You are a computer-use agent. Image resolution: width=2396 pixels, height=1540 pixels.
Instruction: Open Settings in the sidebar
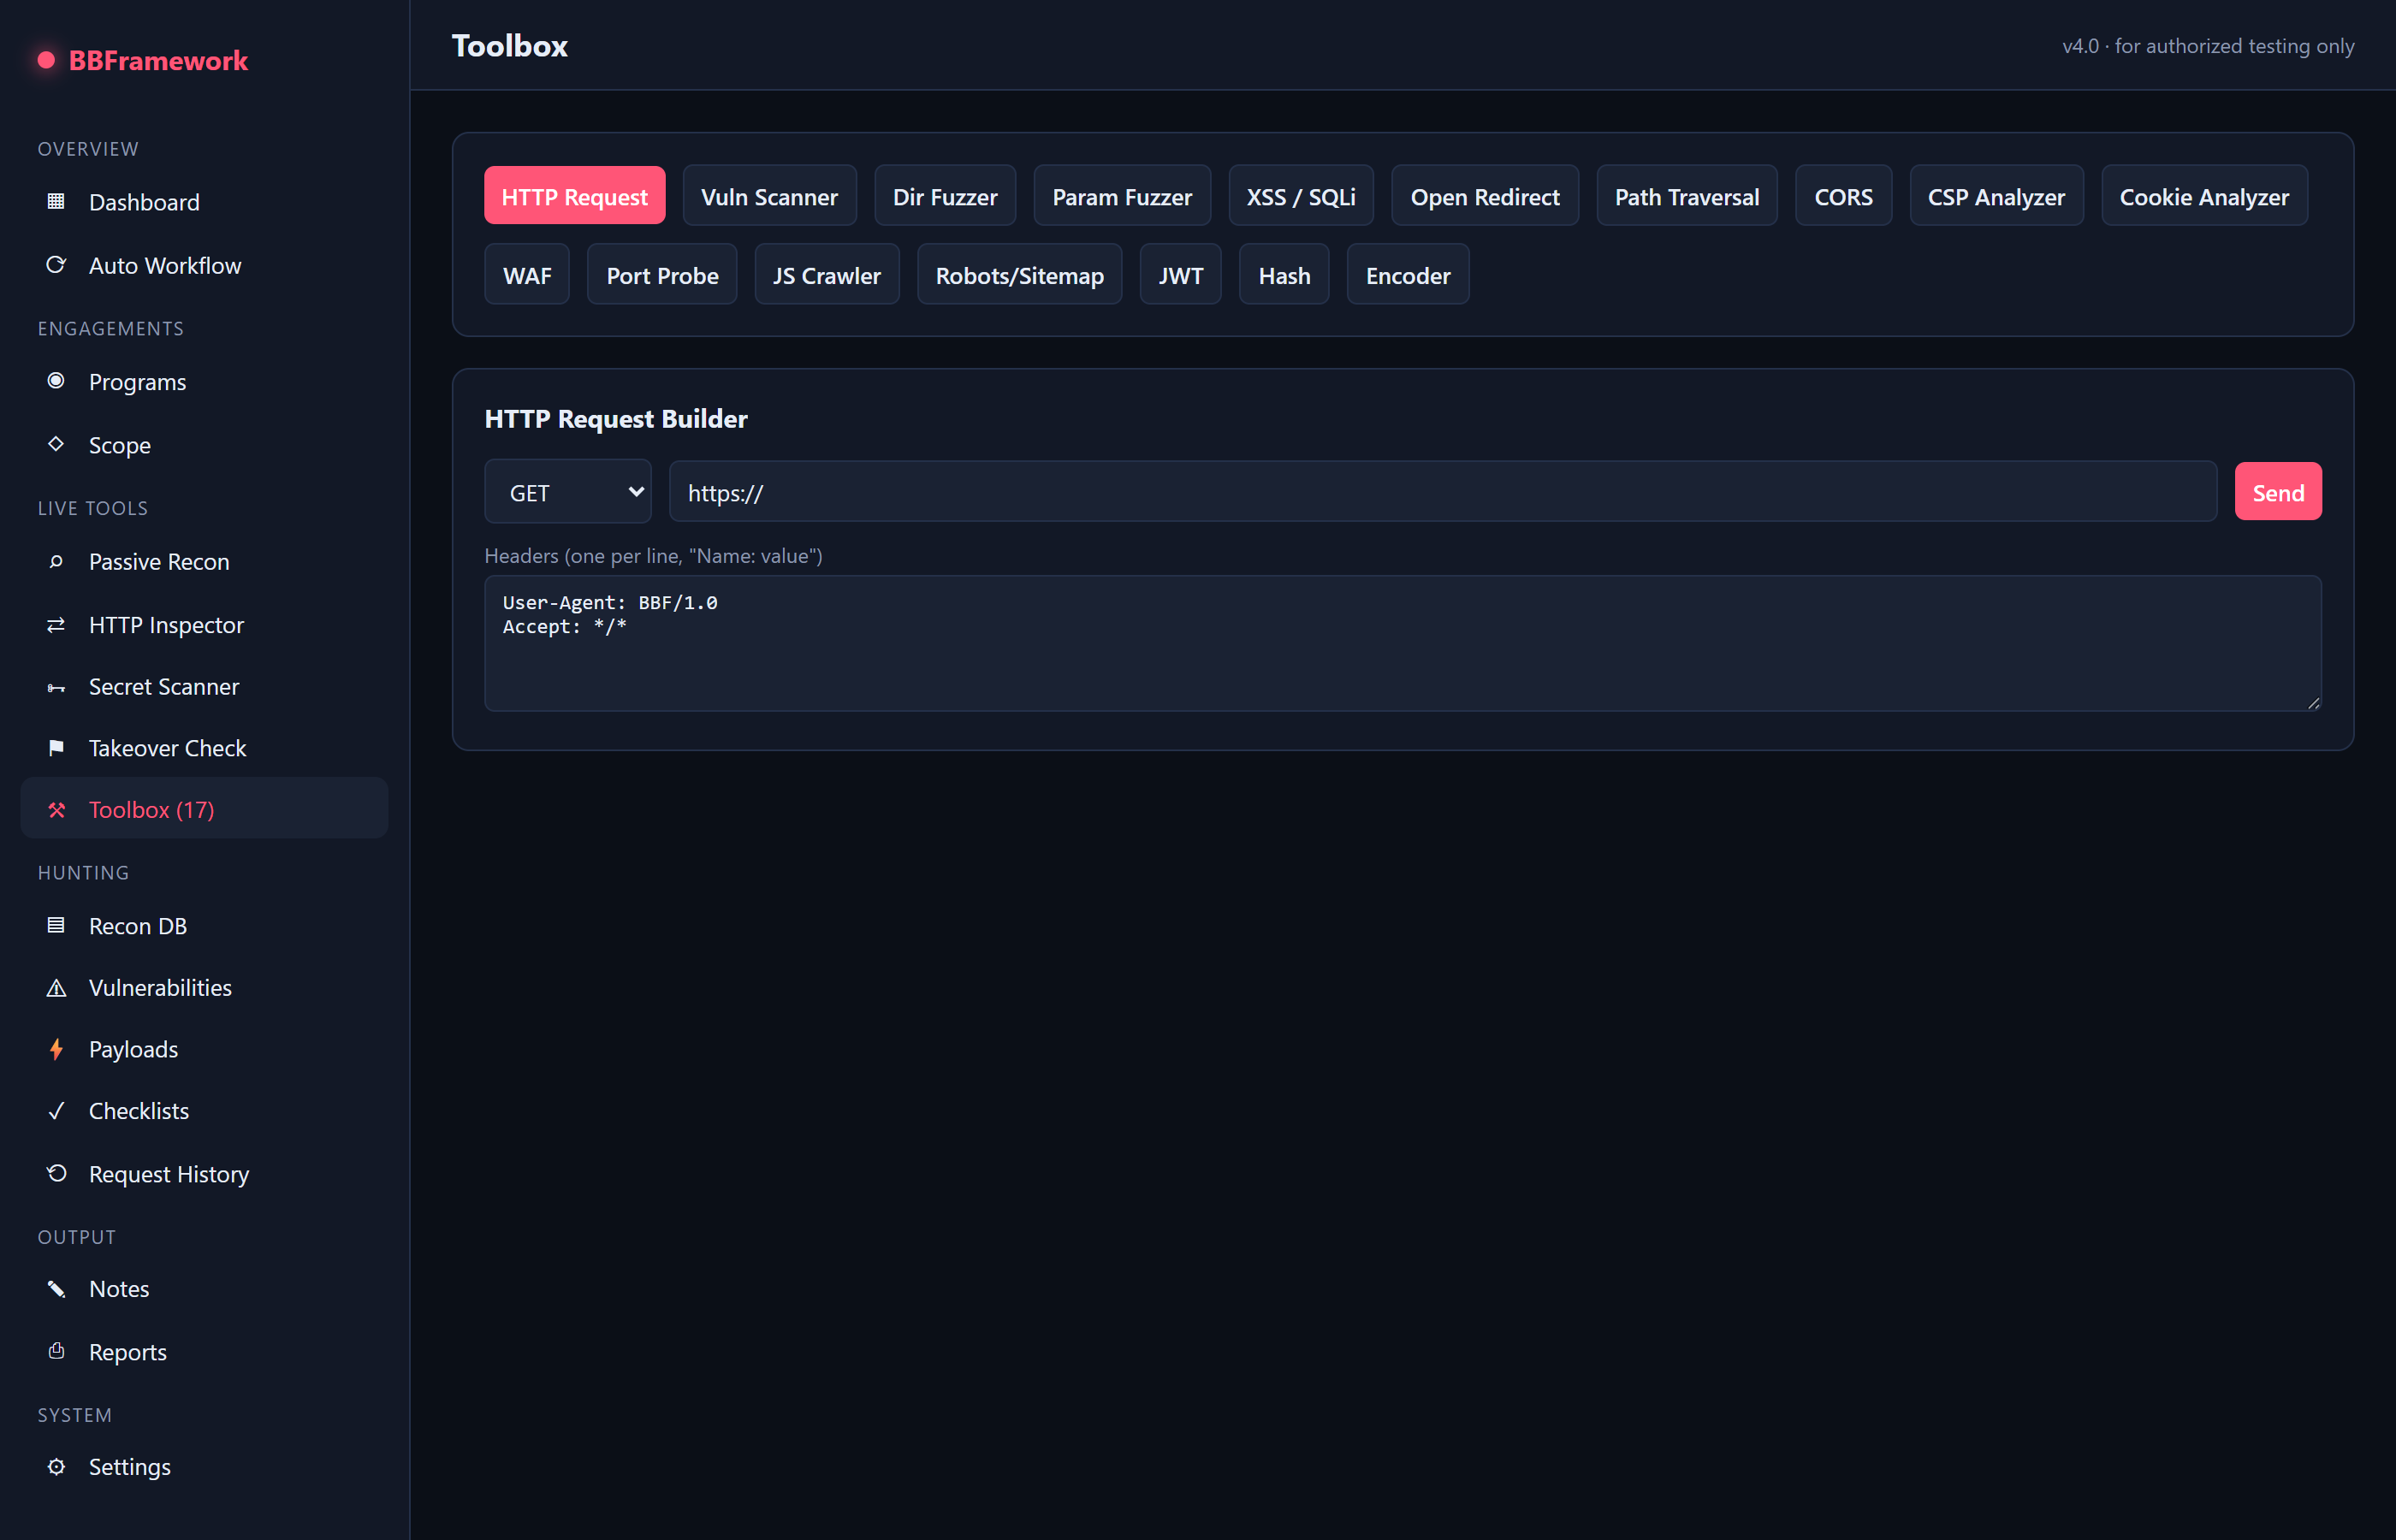pos(204,1466)
